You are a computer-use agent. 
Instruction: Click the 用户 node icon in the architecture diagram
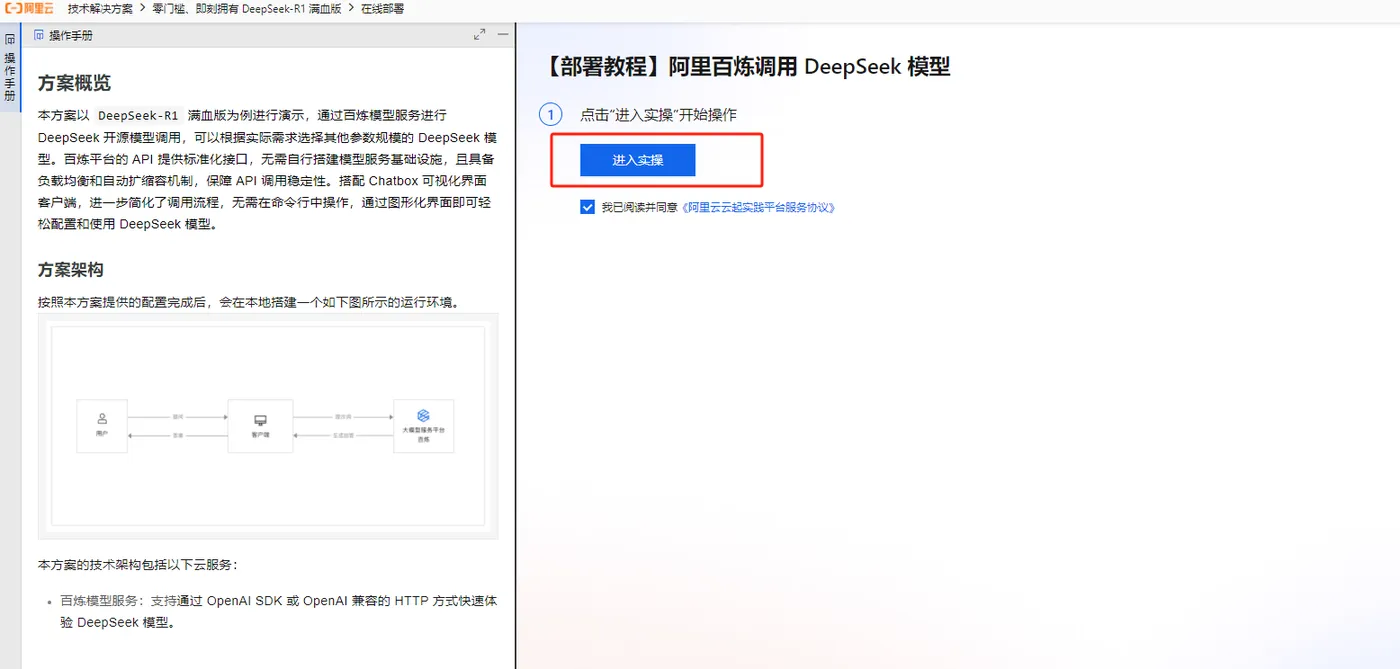click(x=102, y=419)
